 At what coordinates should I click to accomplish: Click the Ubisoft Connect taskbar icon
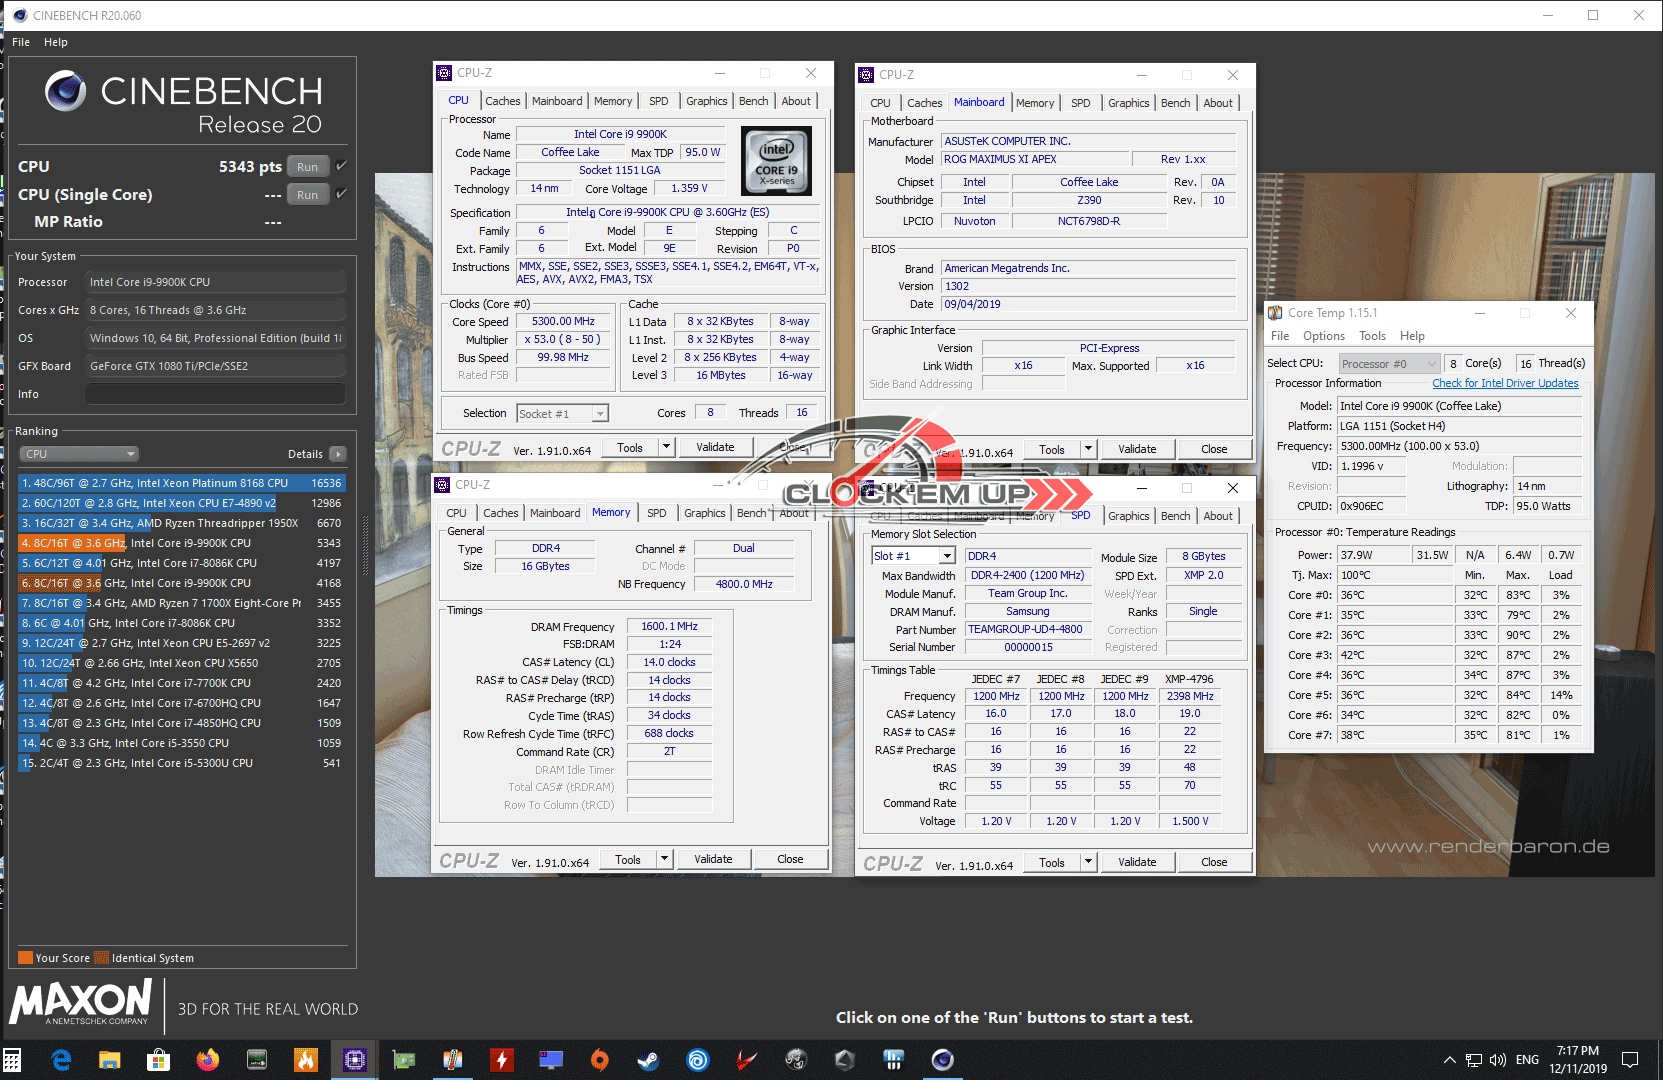(697, 1060)
